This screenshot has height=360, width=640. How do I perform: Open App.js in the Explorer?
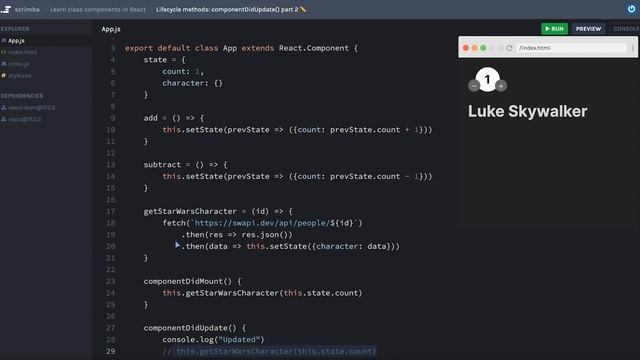click(16, 40)
